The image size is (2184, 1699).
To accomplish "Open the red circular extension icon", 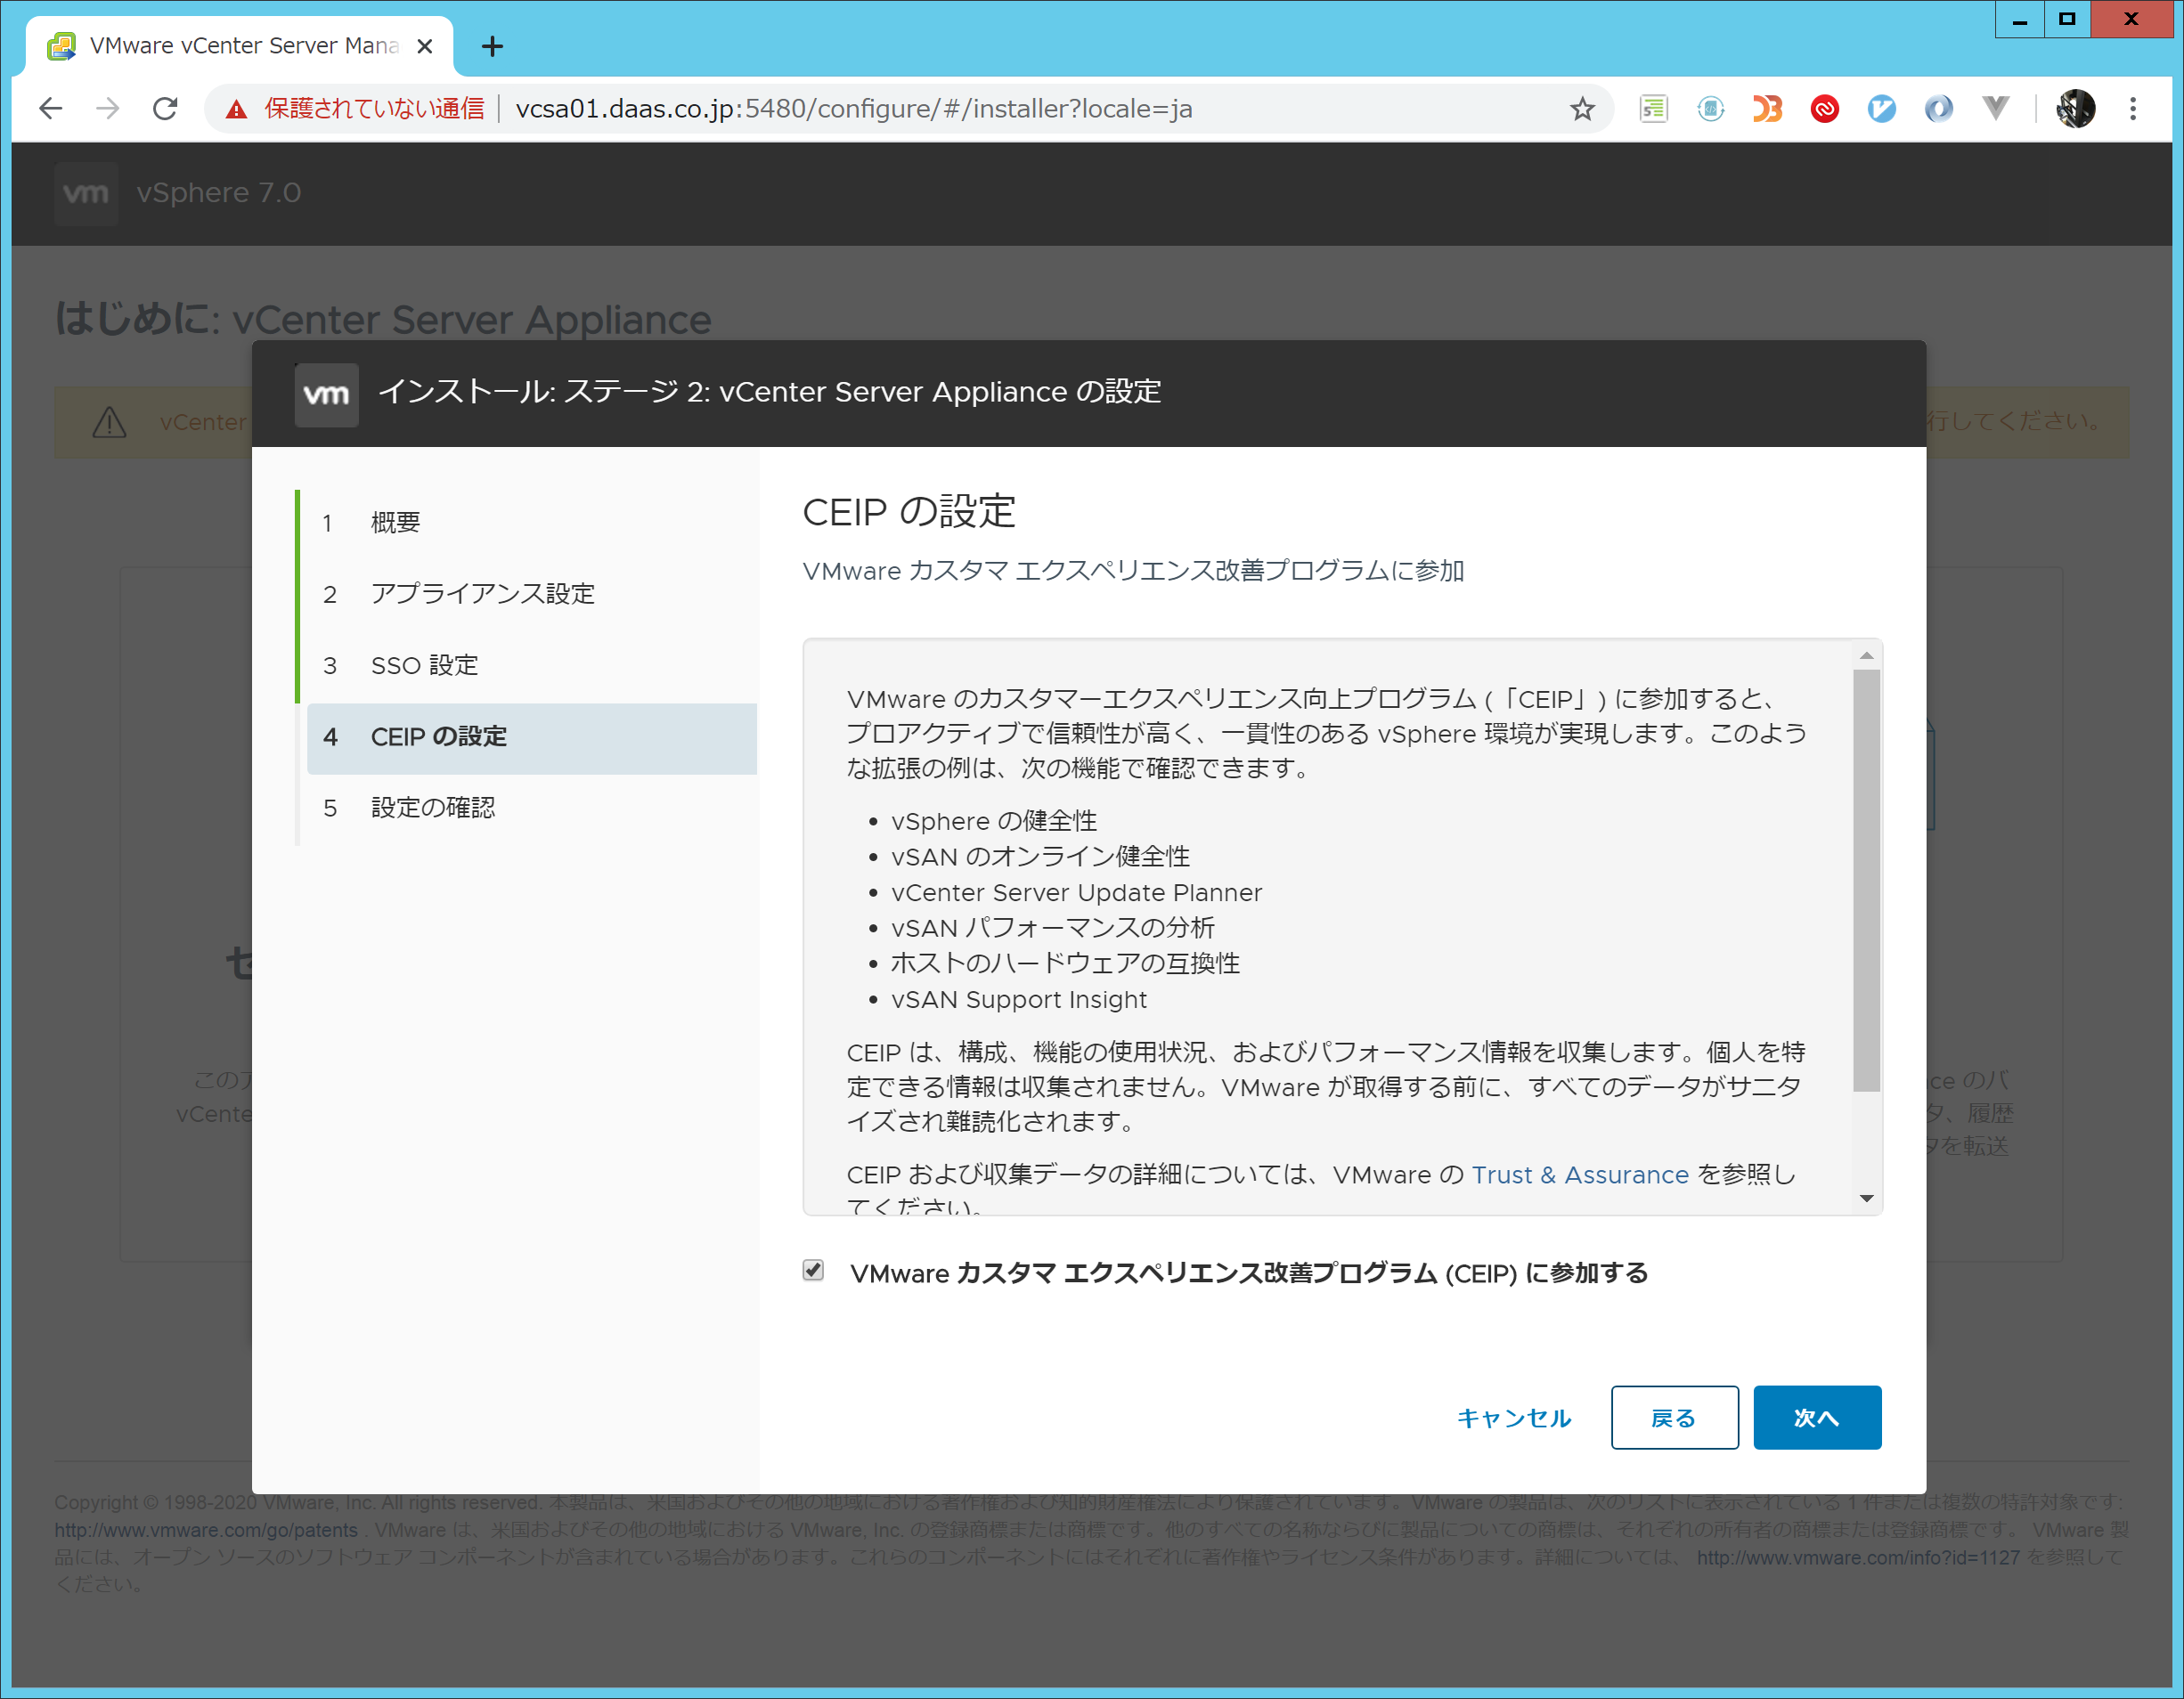I will tap(1825, 108).
